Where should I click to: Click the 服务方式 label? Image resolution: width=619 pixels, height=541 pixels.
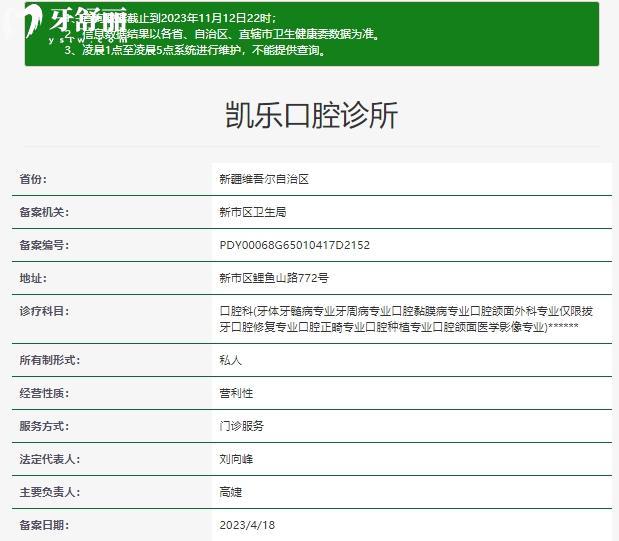(44, 426)
